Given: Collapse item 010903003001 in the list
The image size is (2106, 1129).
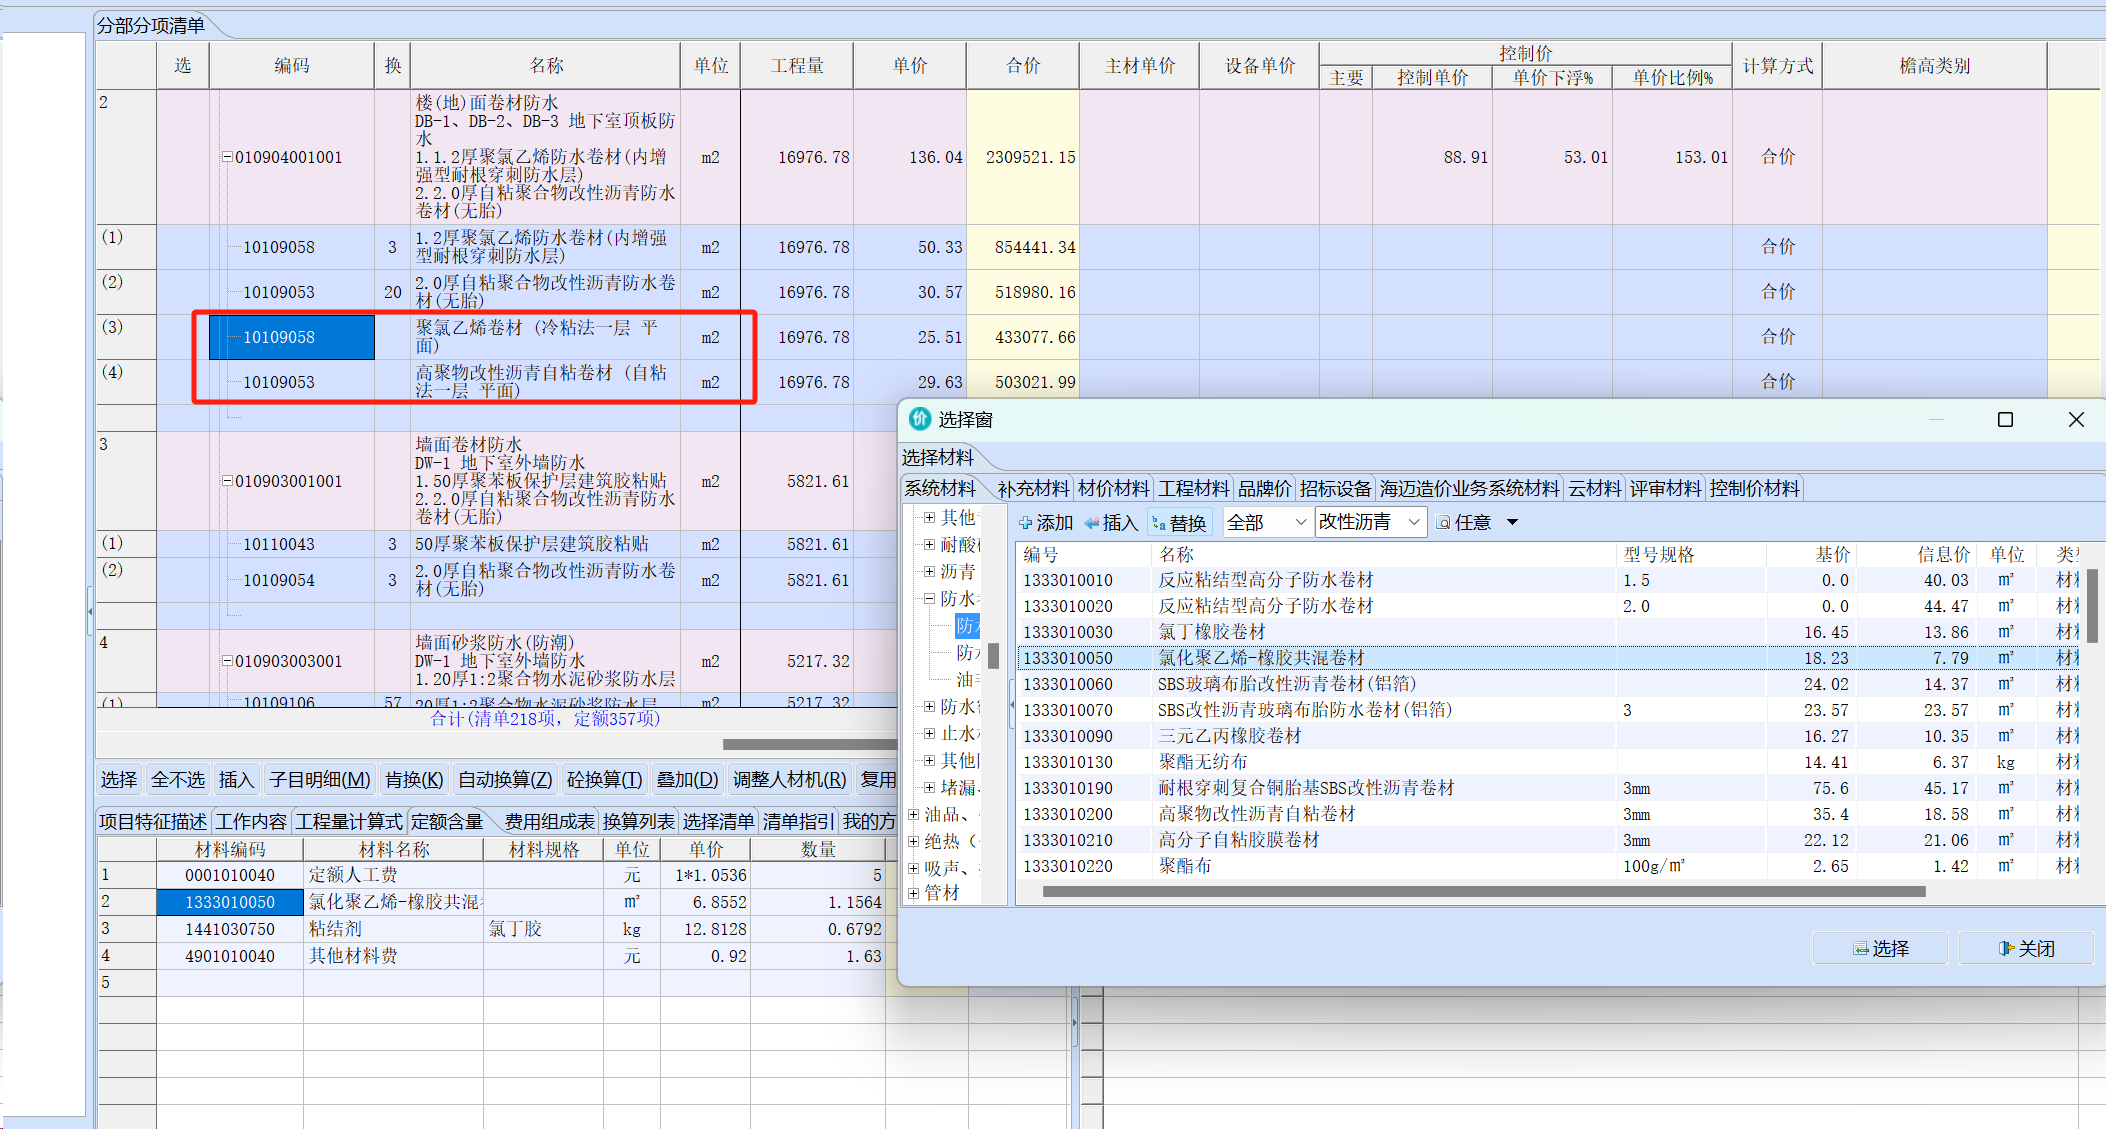Looking at the screenshot, I should tap(227, 661).
